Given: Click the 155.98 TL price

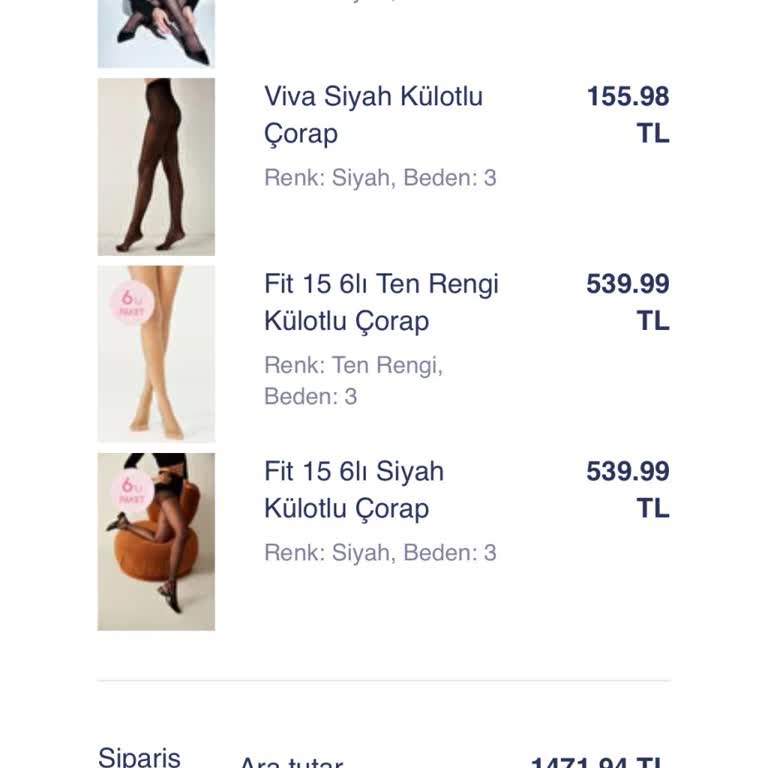Looking at the screenshot, I should pyautogui.click(x=628, y=115).
